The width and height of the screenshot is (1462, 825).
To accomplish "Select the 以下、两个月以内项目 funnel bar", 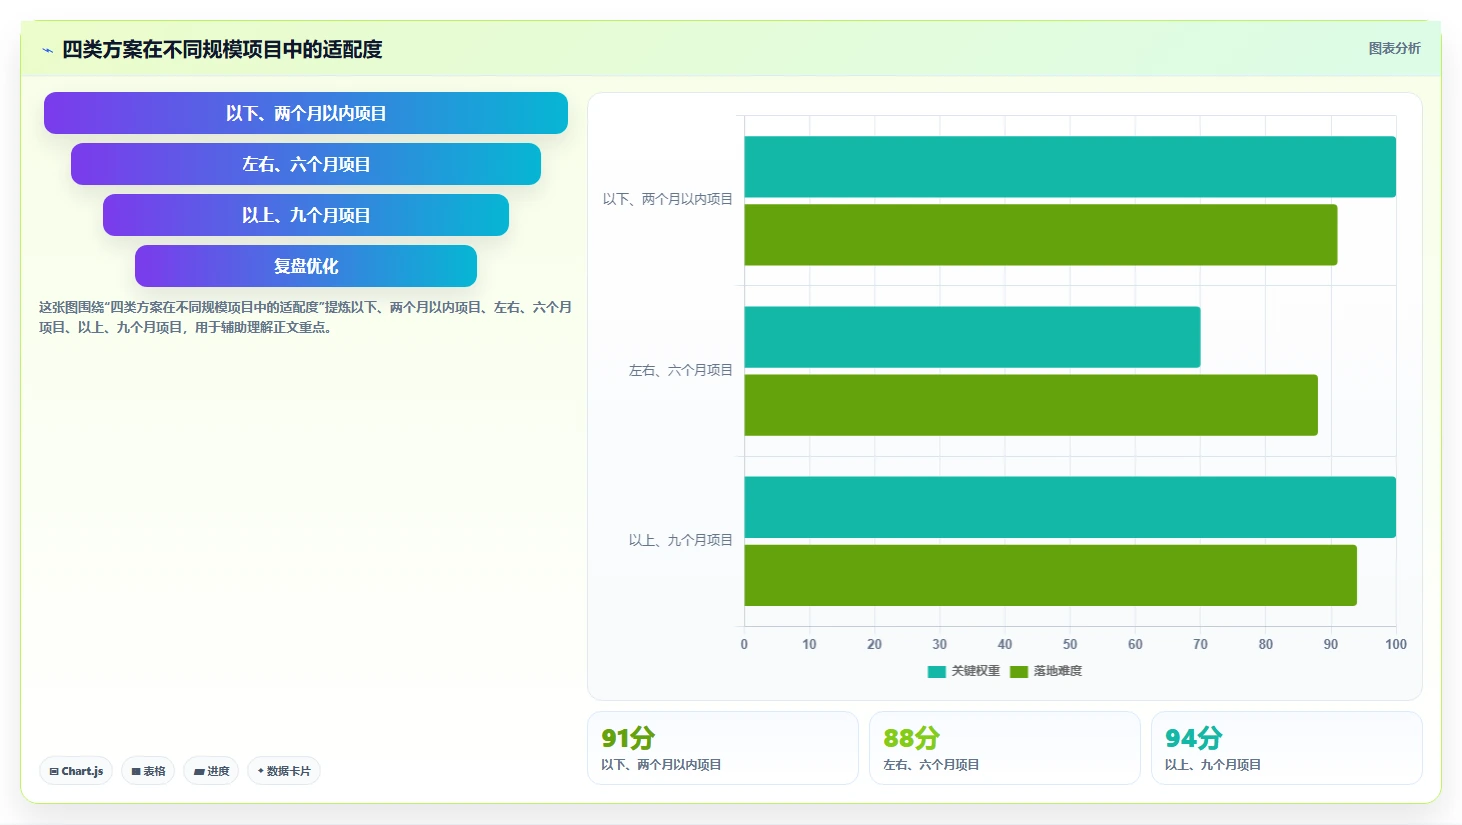I will tap(306, 113).
